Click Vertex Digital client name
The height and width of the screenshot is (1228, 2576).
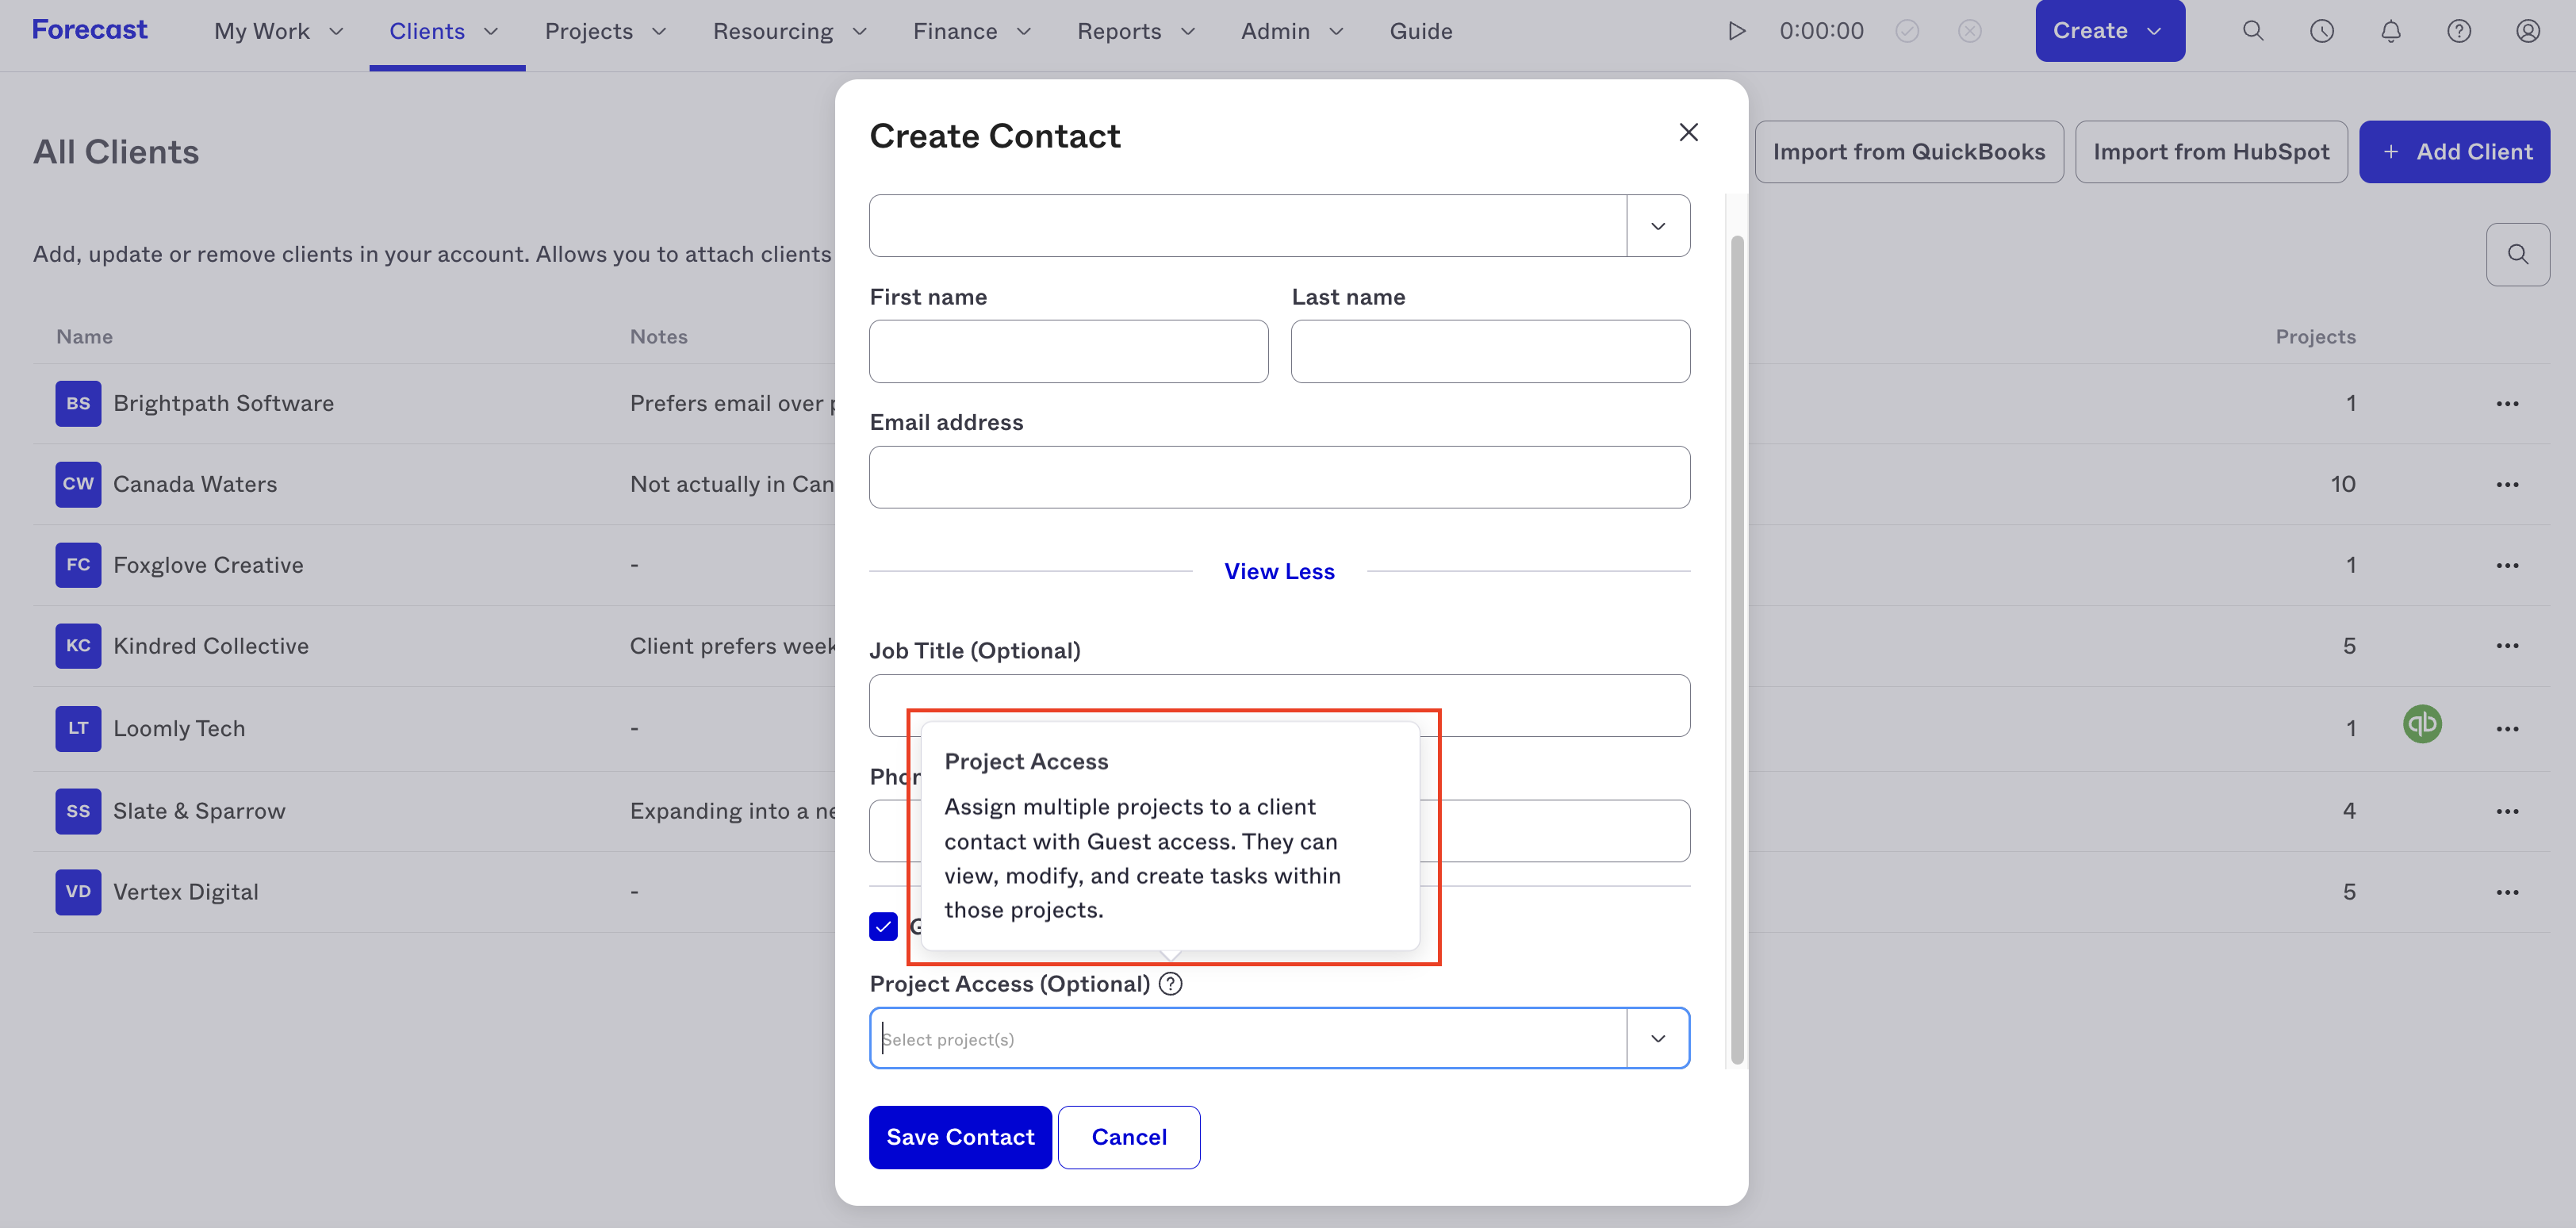pyautogui.click(x=186, y=892)
